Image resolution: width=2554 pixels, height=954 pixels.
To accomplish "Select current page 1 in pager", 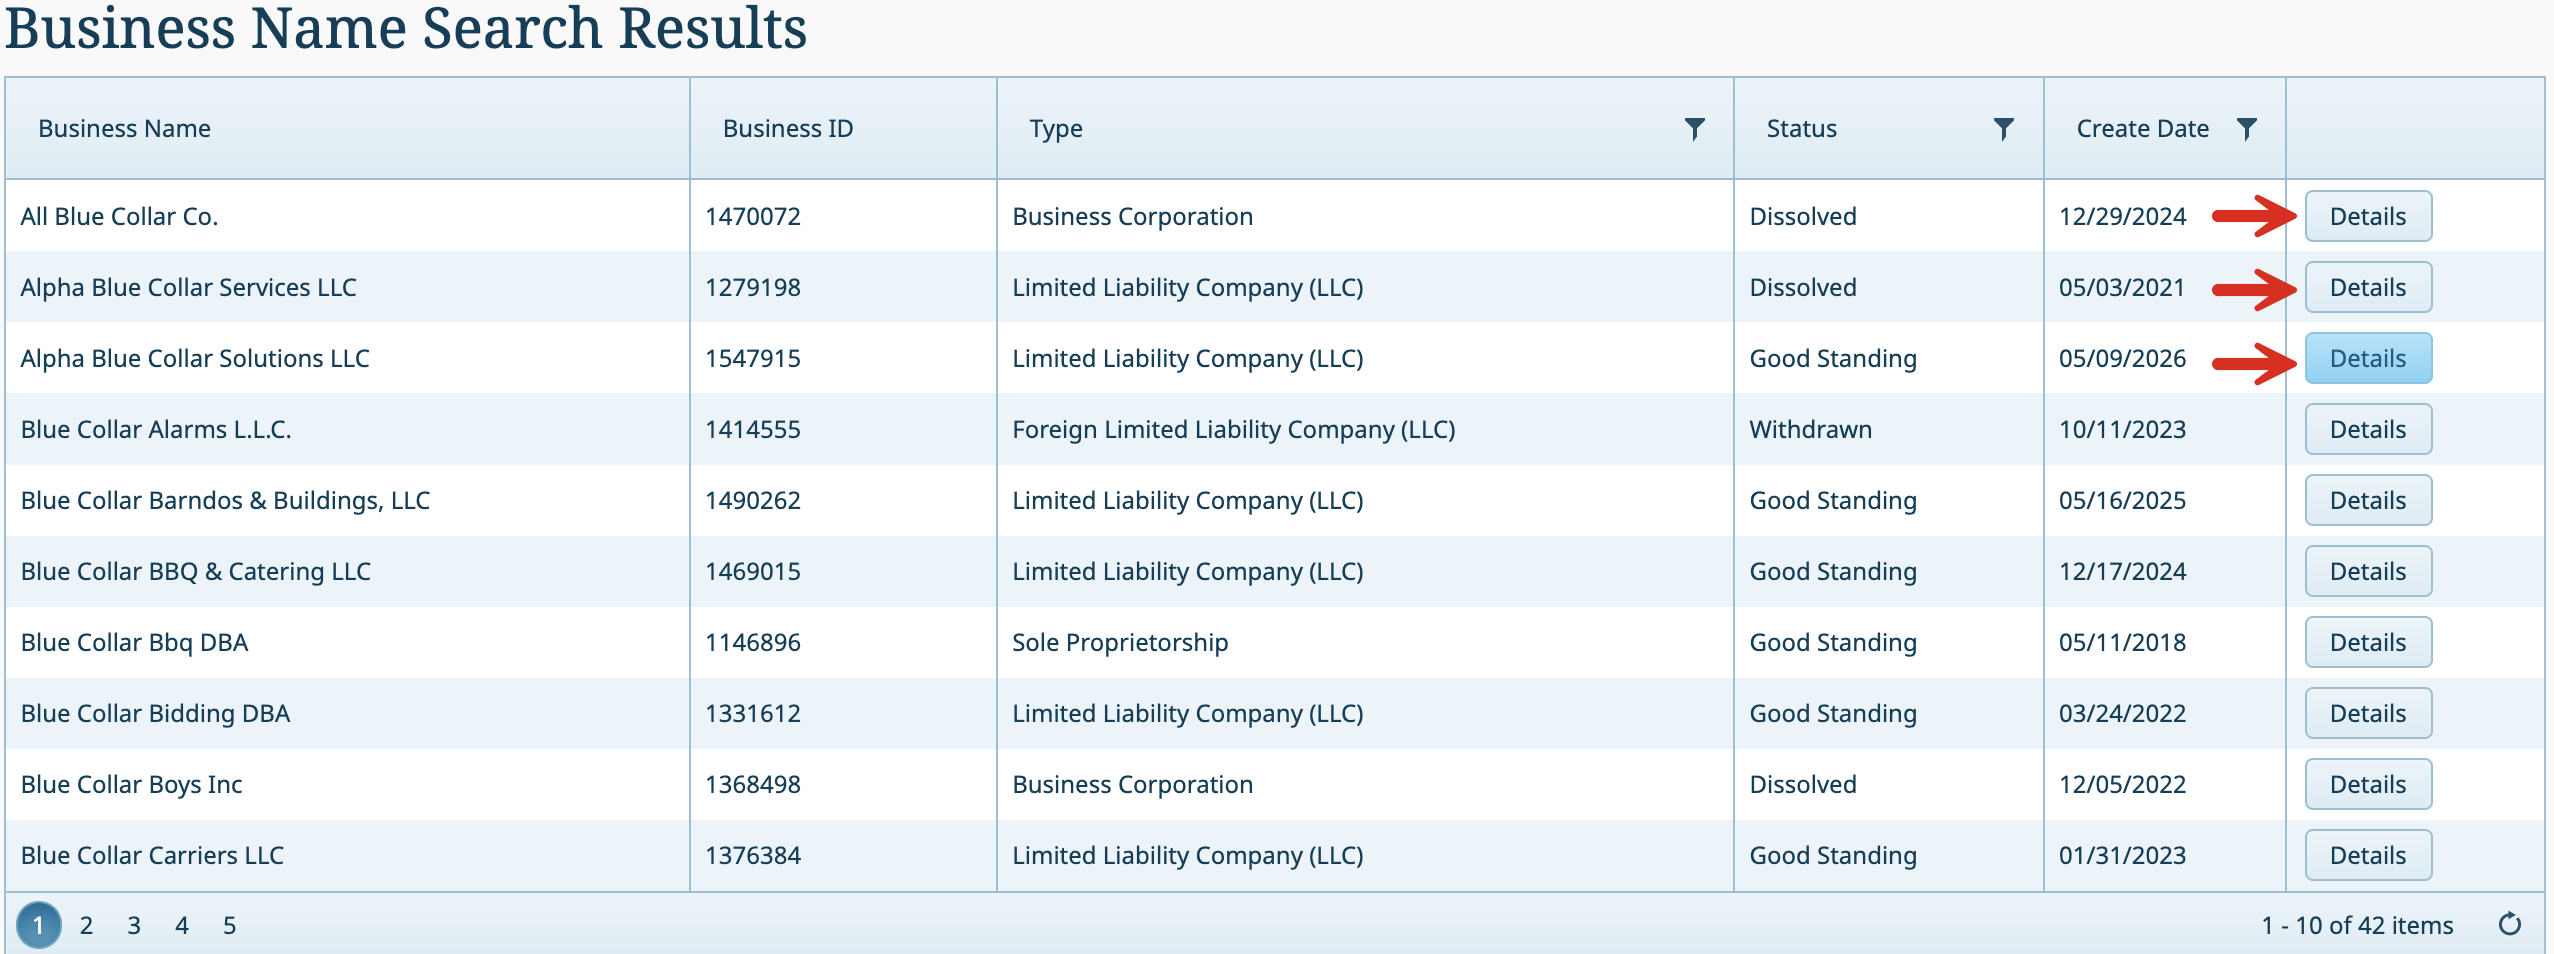I will [39, 926].
